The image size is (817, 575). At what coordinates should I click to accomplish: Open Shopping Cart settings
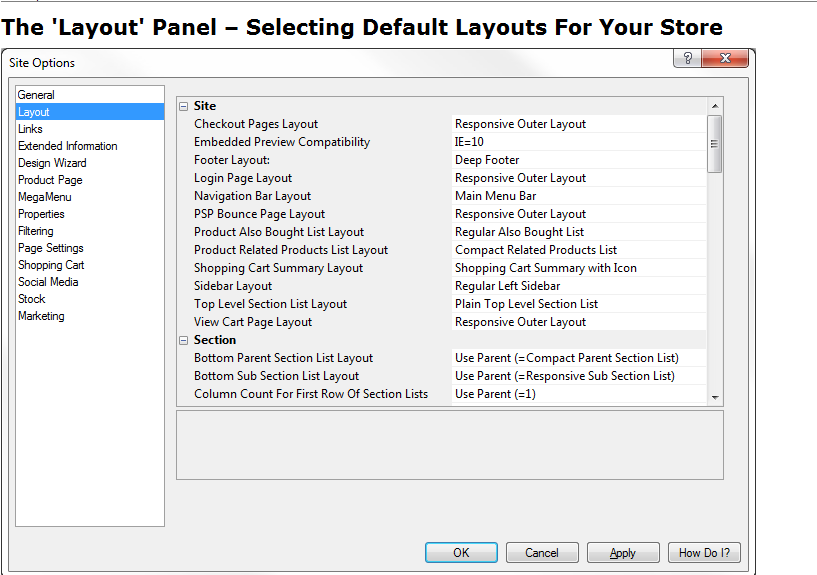pos(51,265)
